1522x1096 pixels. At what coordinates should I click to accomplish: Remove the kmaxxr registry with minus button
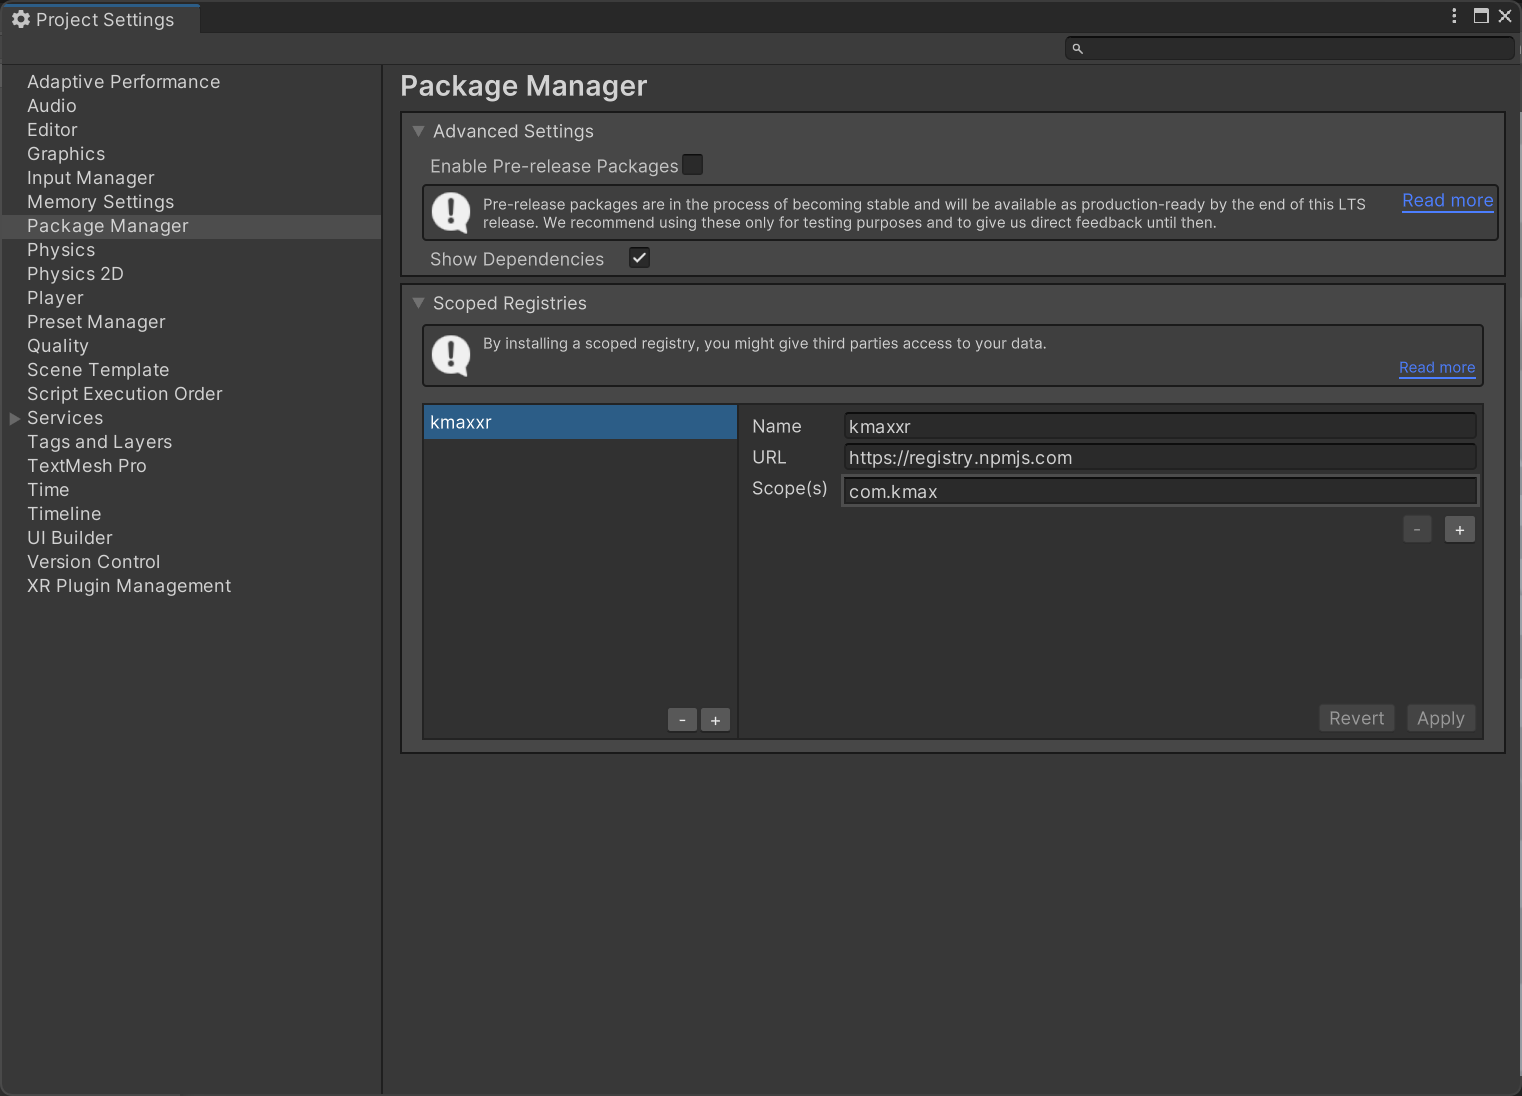tap(682, 719)
